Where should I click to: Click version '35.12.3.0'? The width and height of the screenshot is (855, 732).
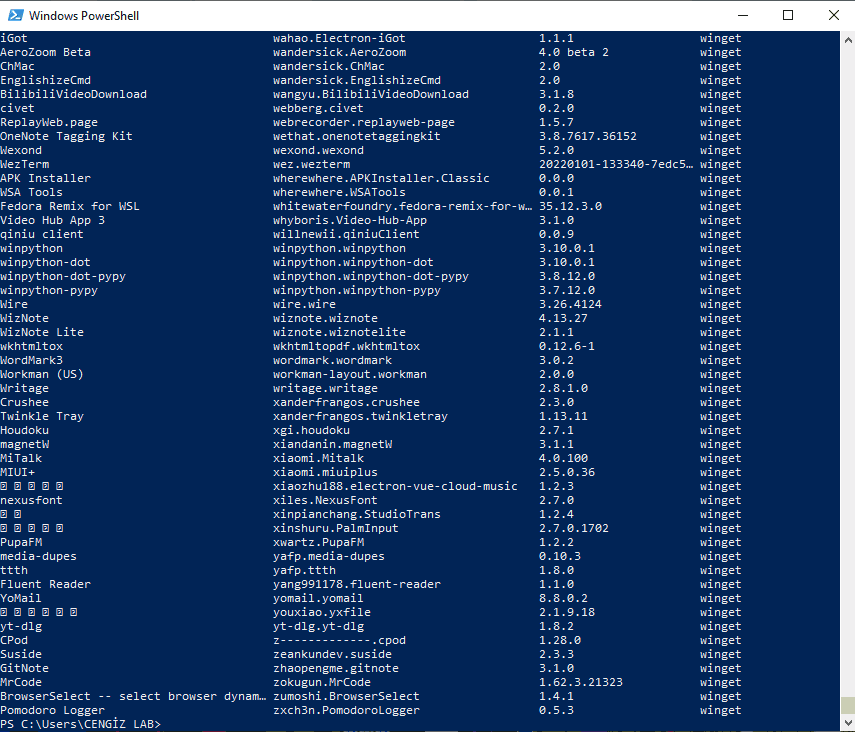(570, 206)
